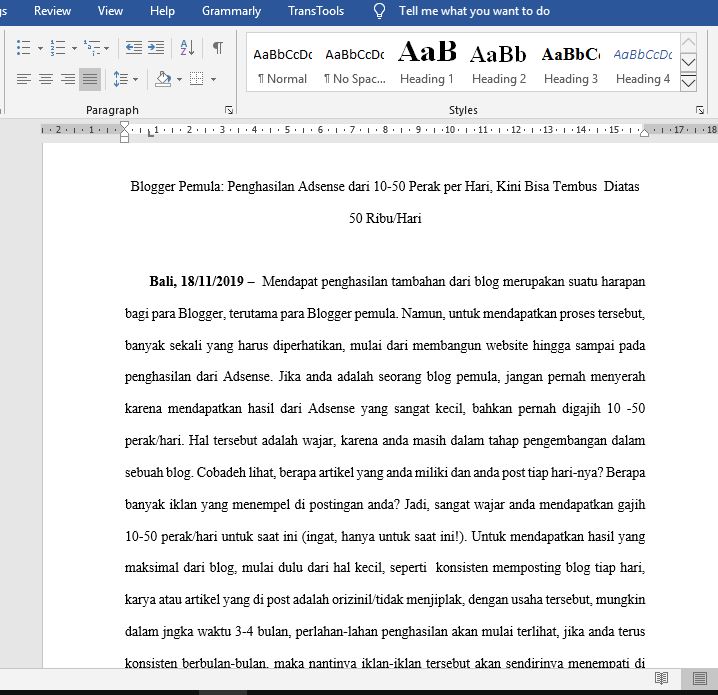
Task: Expand the full Styles gallery
Action: pyautogui.click(x=688, y=83)
